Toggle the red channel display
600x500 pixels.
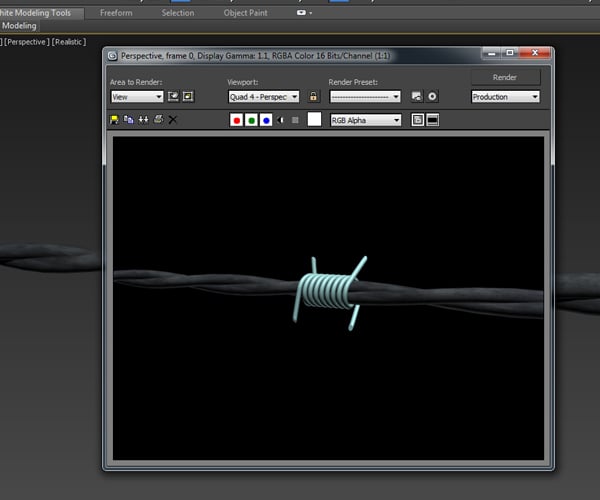pyautogui.click(x=236, y=120)
